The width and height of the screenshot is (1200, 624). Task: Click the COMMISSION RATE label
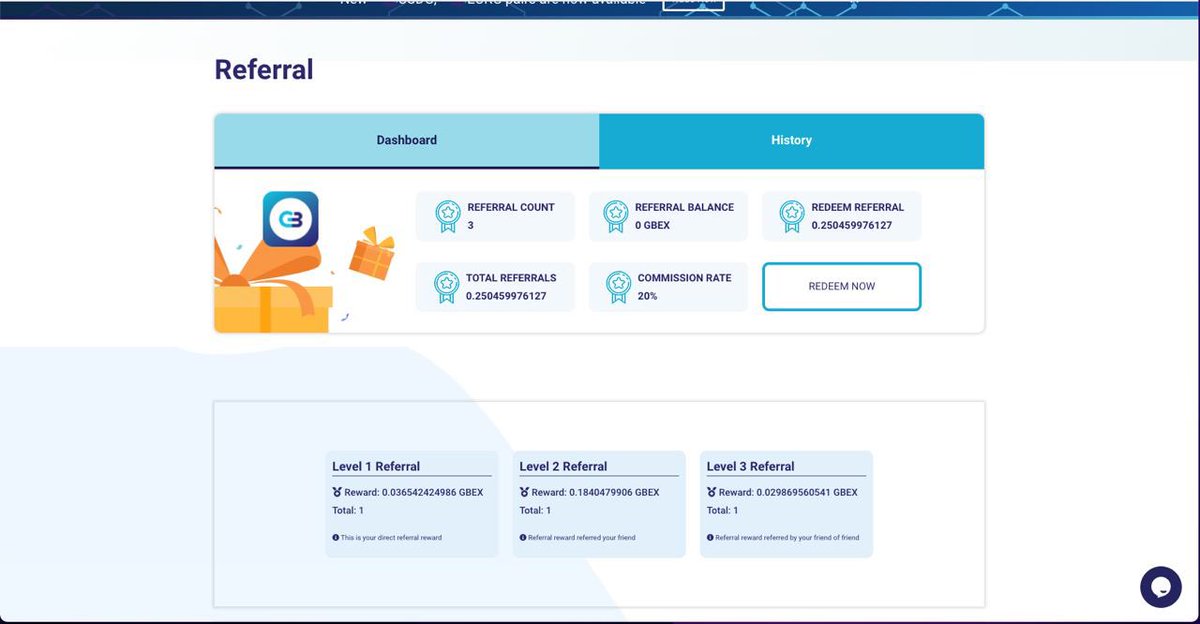[x=684, y=277]
